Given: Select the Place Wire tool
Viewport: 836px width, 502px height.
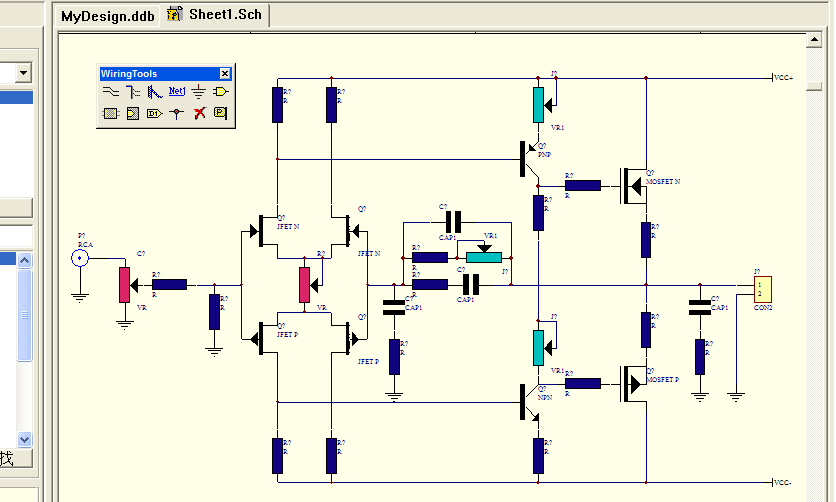Looking at the screenshot, I should [110, 92].
